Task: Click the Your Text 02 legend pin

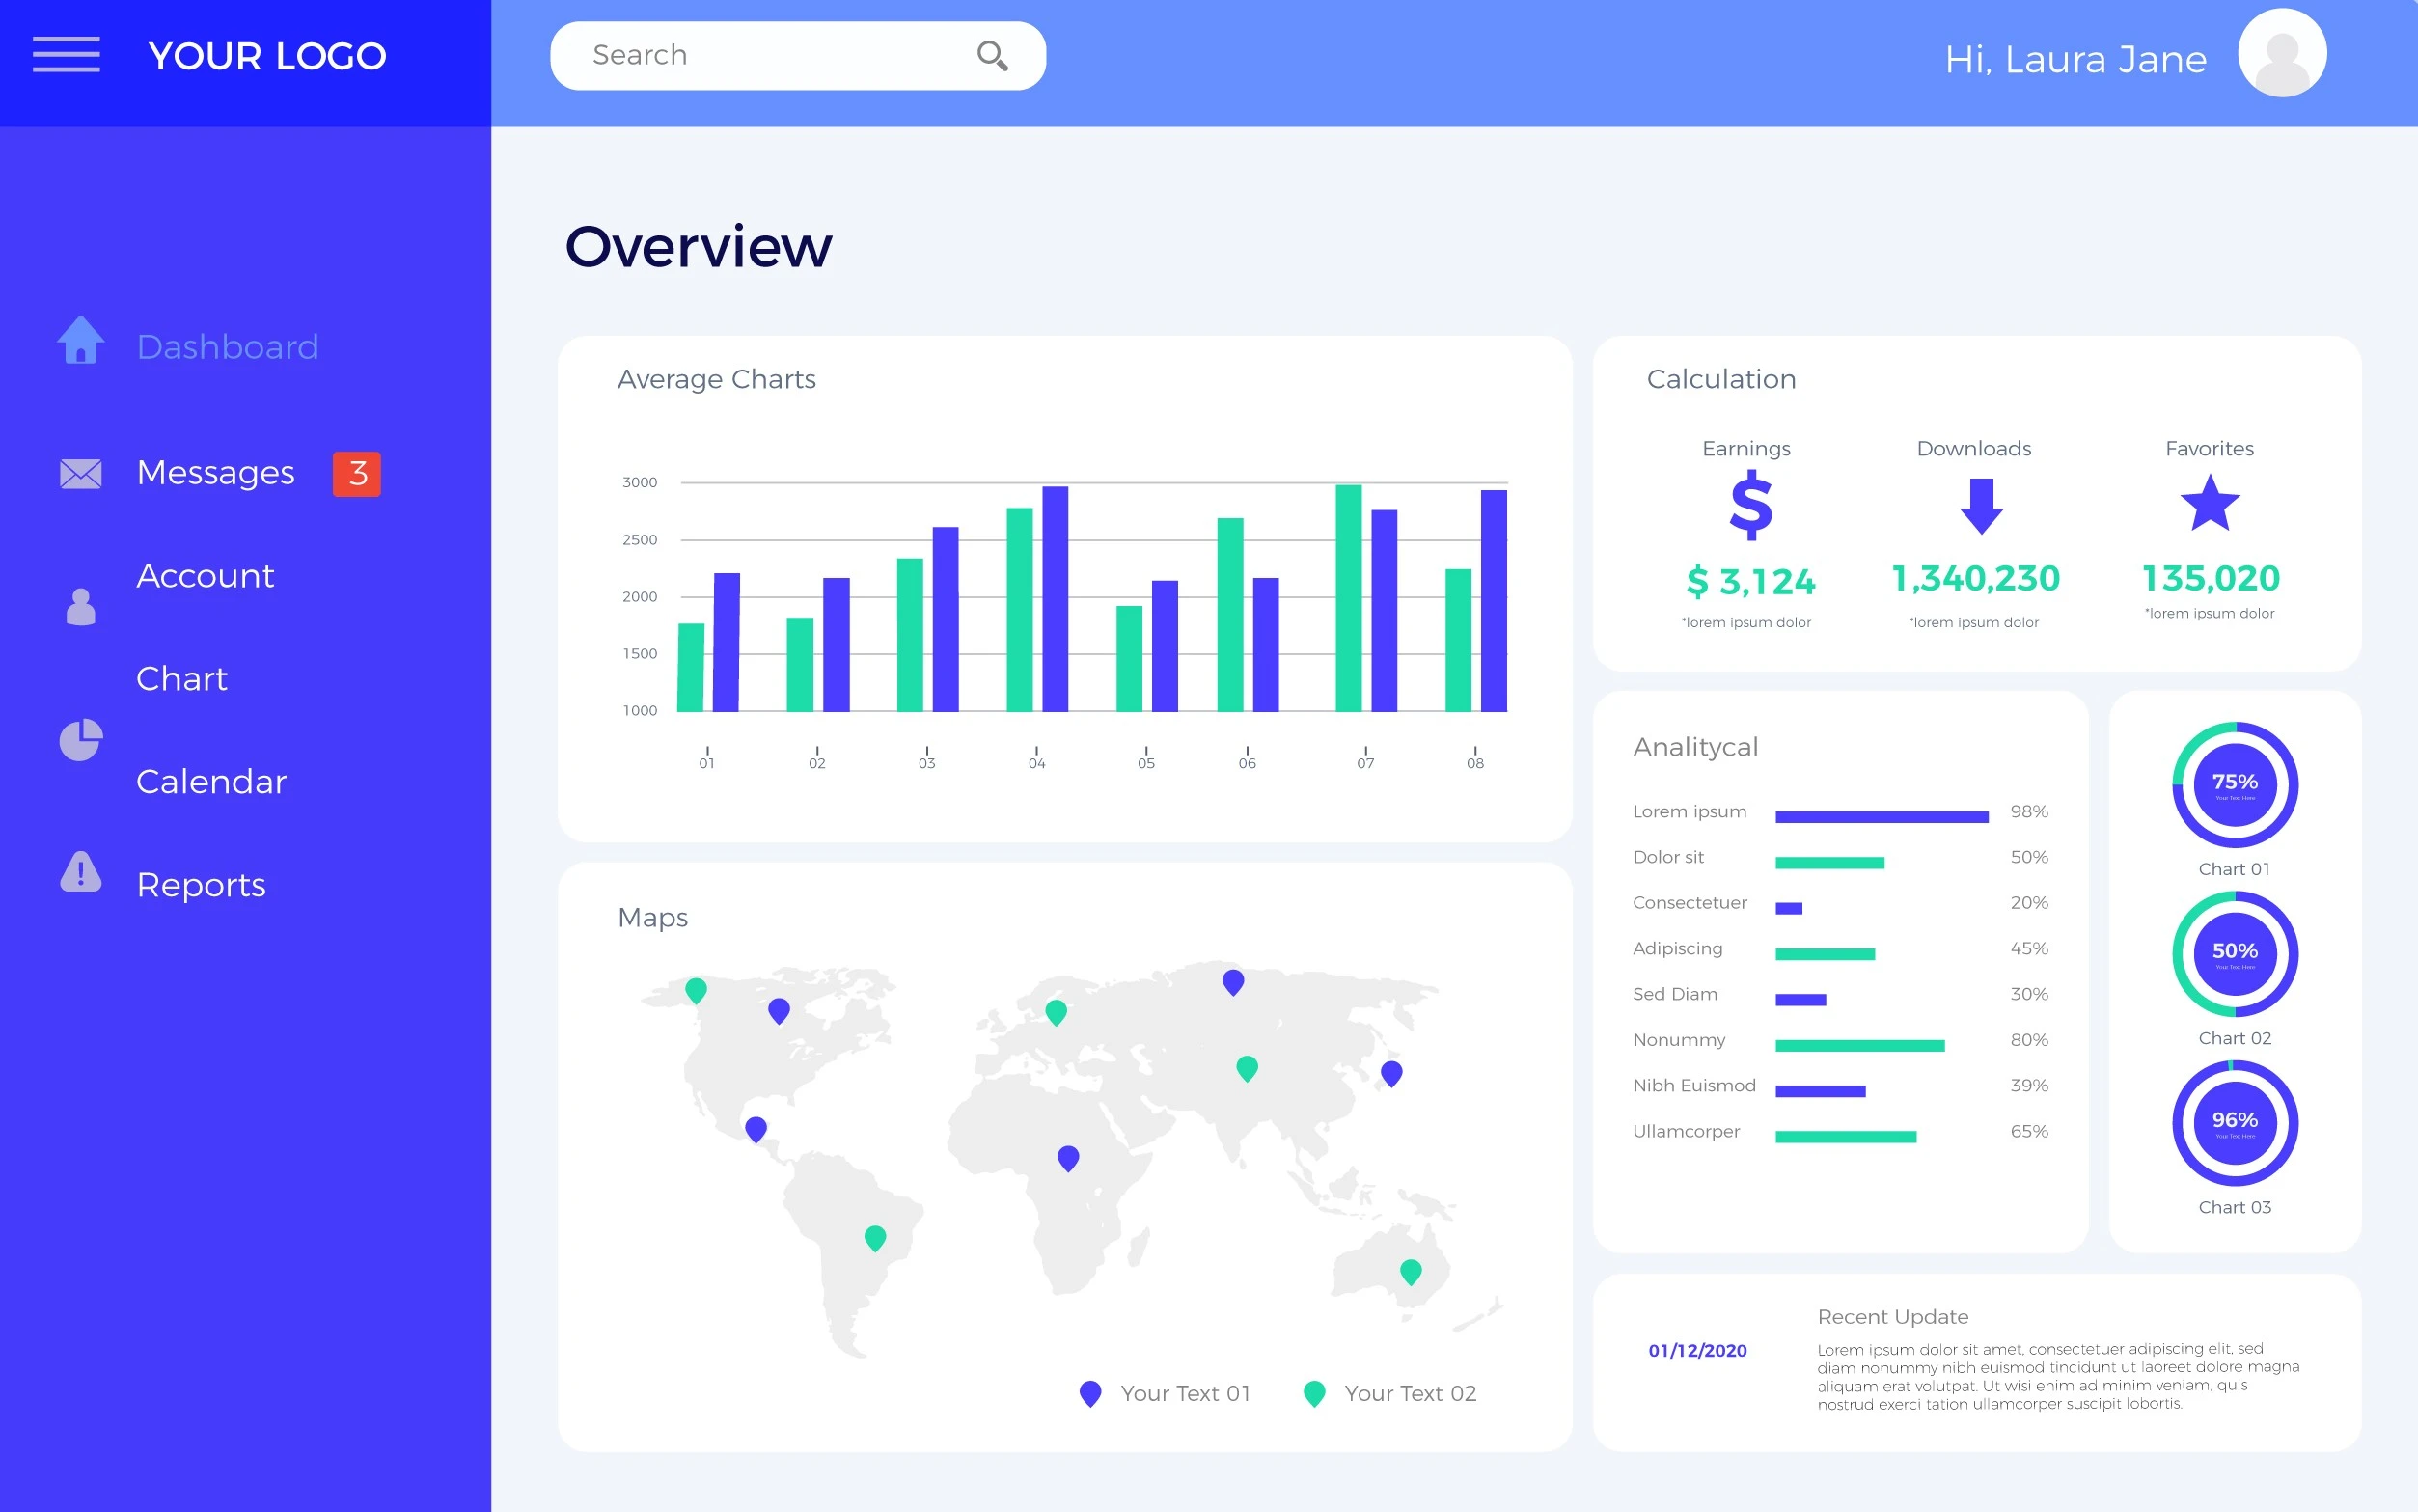Action: pos(1315,1393)
